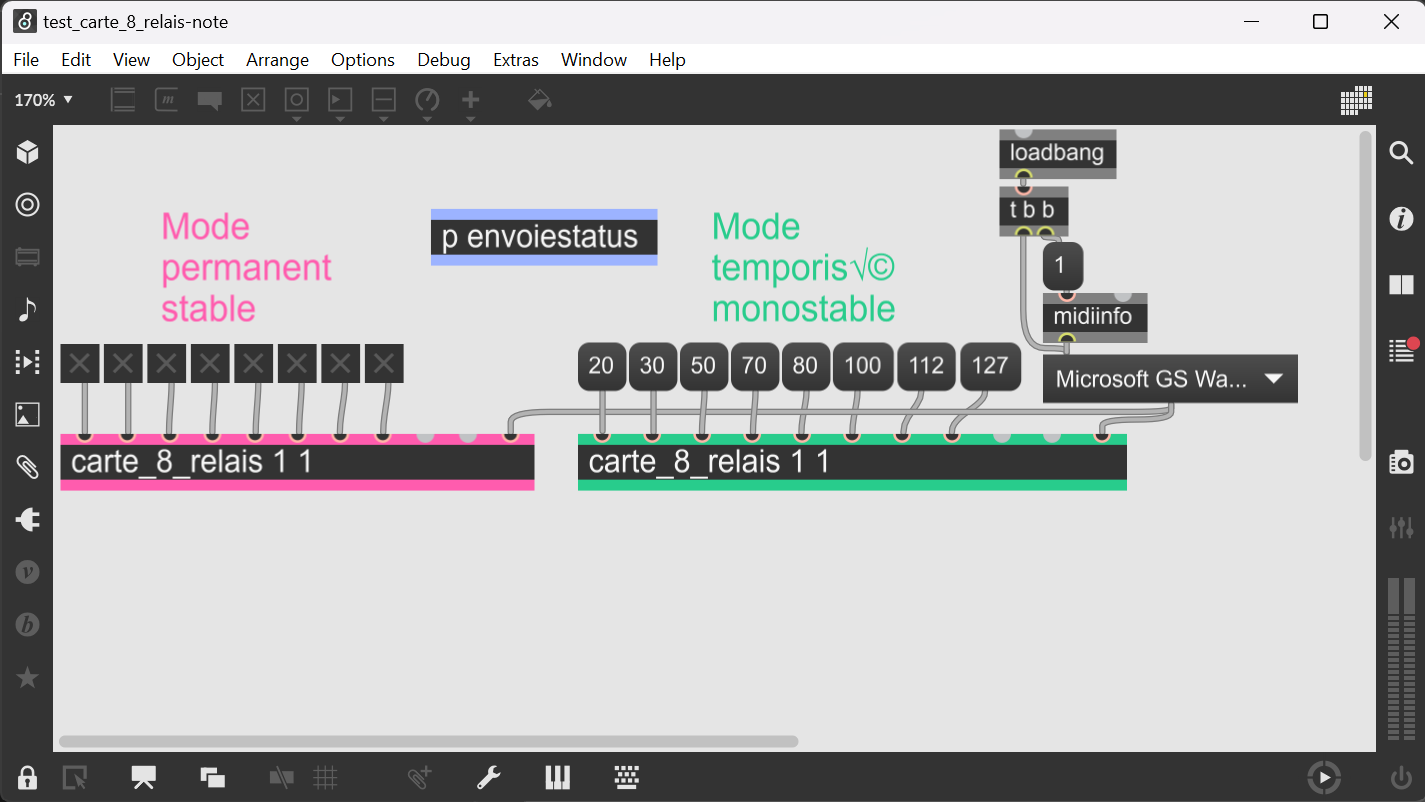Open the star favorites icon
This screenshot has width=1425, height=802.
tap(27, 678)
